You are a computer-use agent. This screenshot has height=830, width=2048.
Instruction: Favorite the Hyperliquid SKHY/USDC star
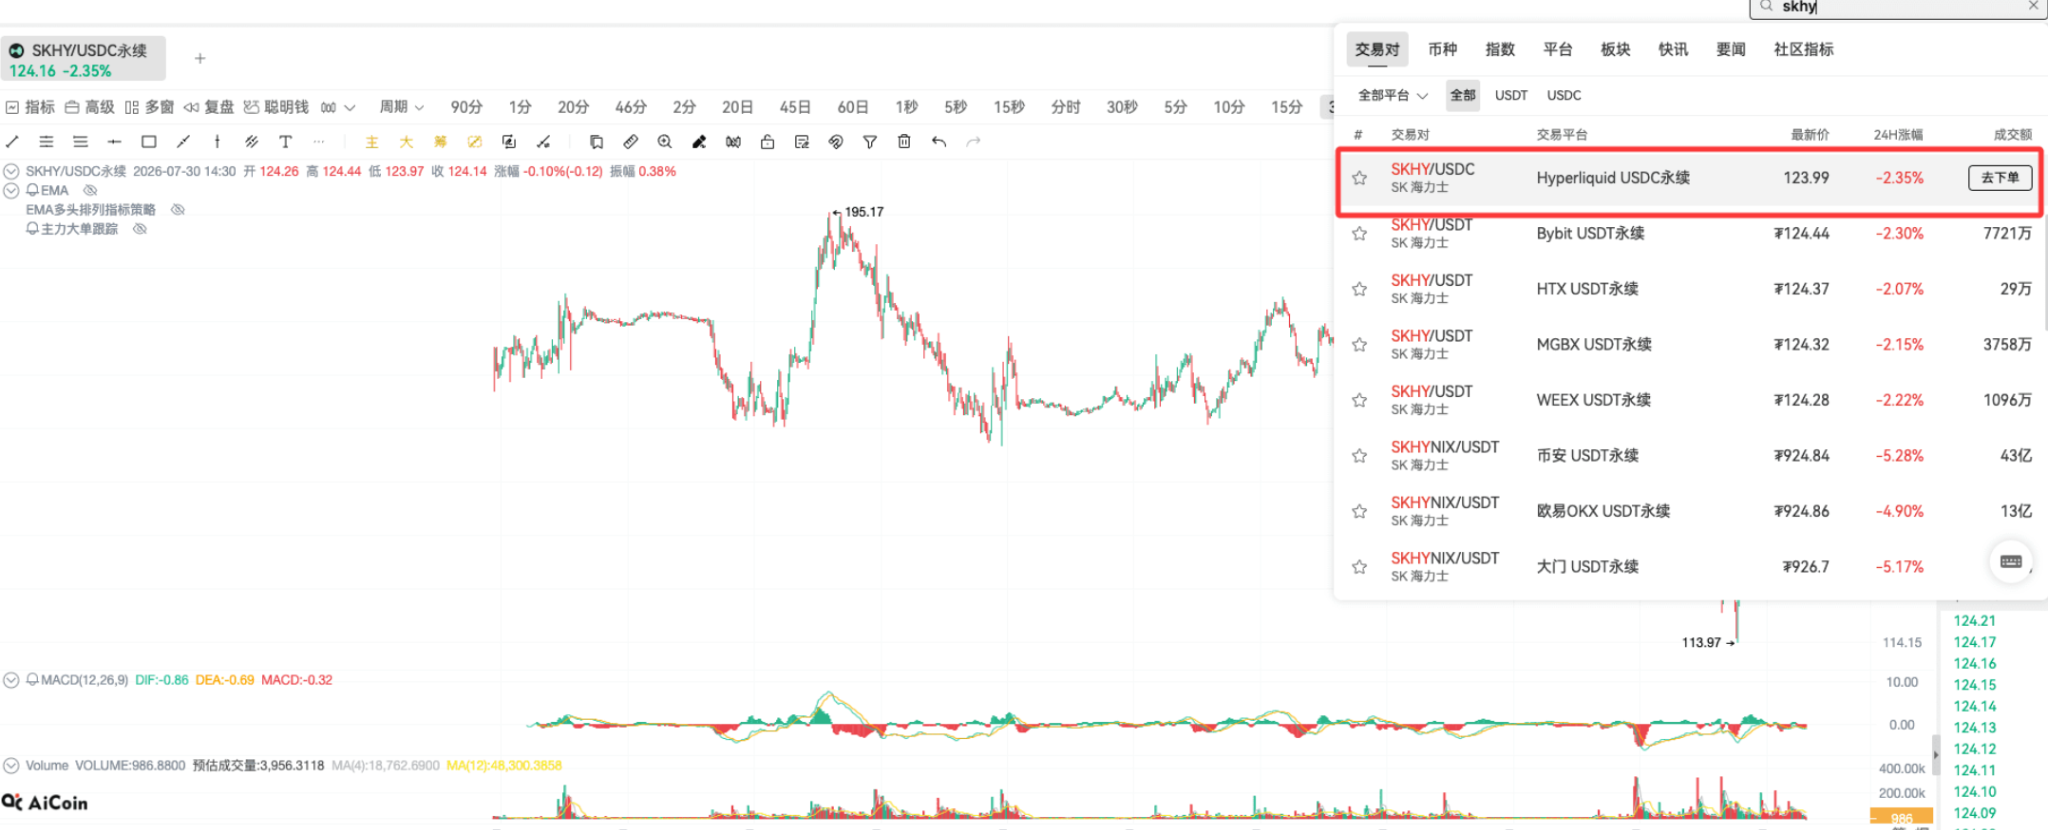(1359, 178)
